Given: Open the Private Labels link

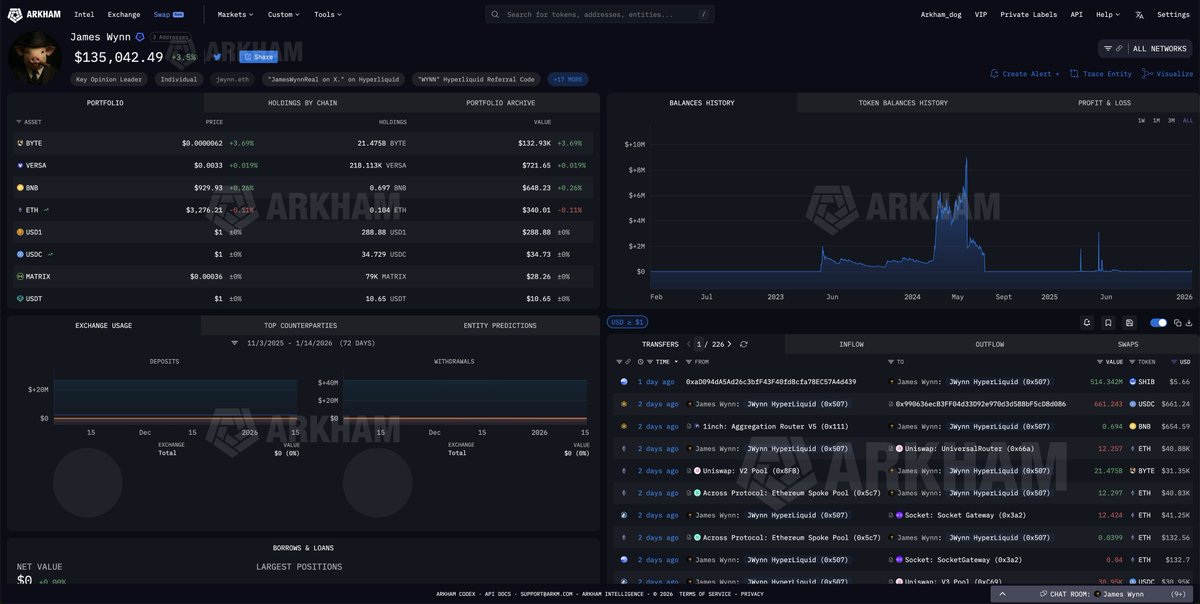Looking at the screenshot, I should (1028, 15).
